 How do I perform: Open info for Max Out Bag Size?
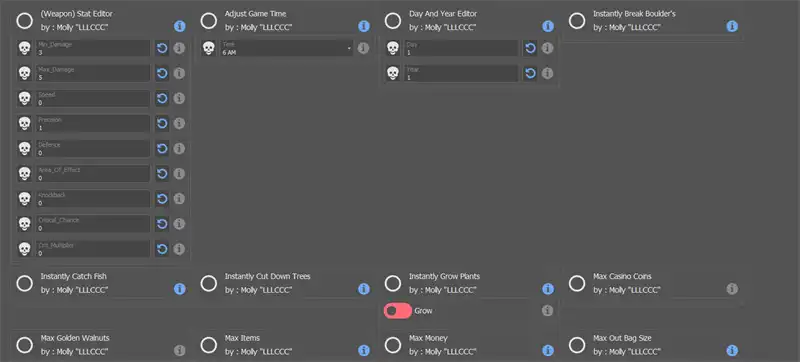[732, 350]
